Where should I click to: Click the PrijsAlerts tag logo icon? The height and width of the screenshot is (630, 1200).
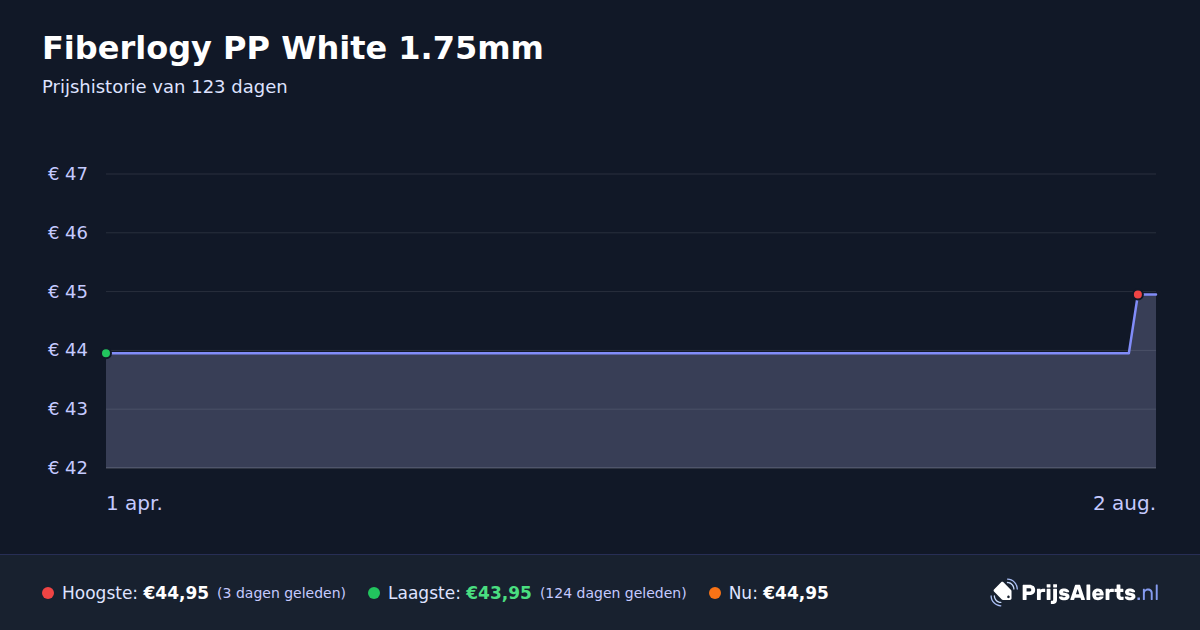[x=1003, y=593]
